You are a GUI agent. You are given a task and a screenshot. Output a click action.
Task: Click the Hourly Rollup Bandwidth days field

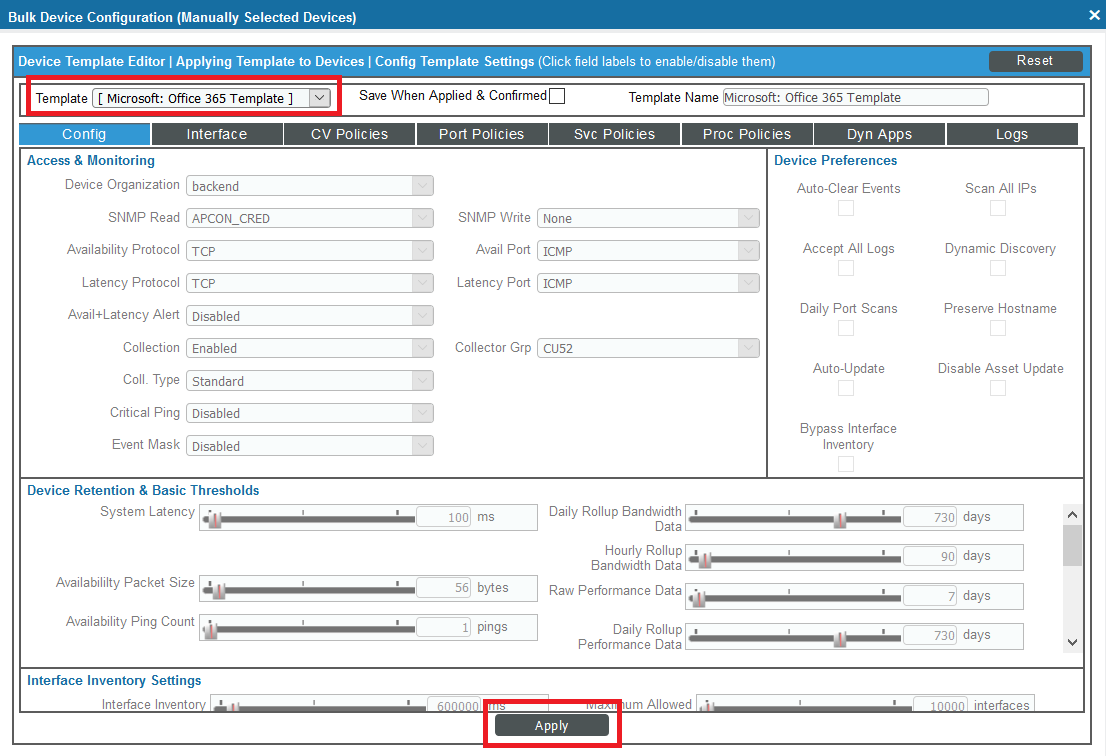[x=930, y=556]
